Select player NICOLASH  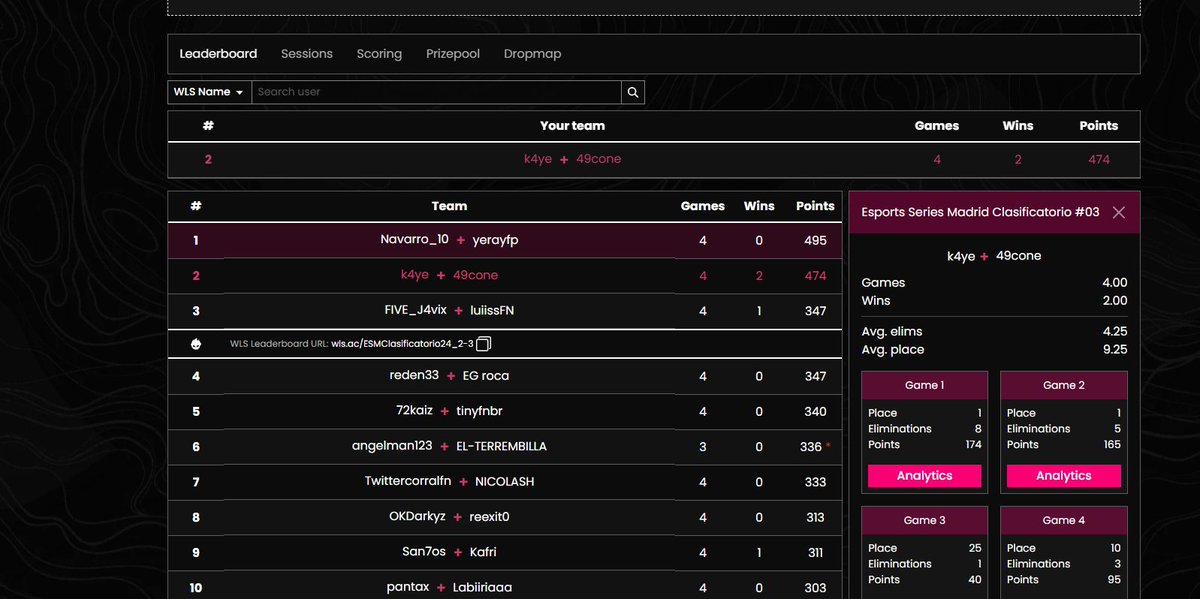click(504, 482)
